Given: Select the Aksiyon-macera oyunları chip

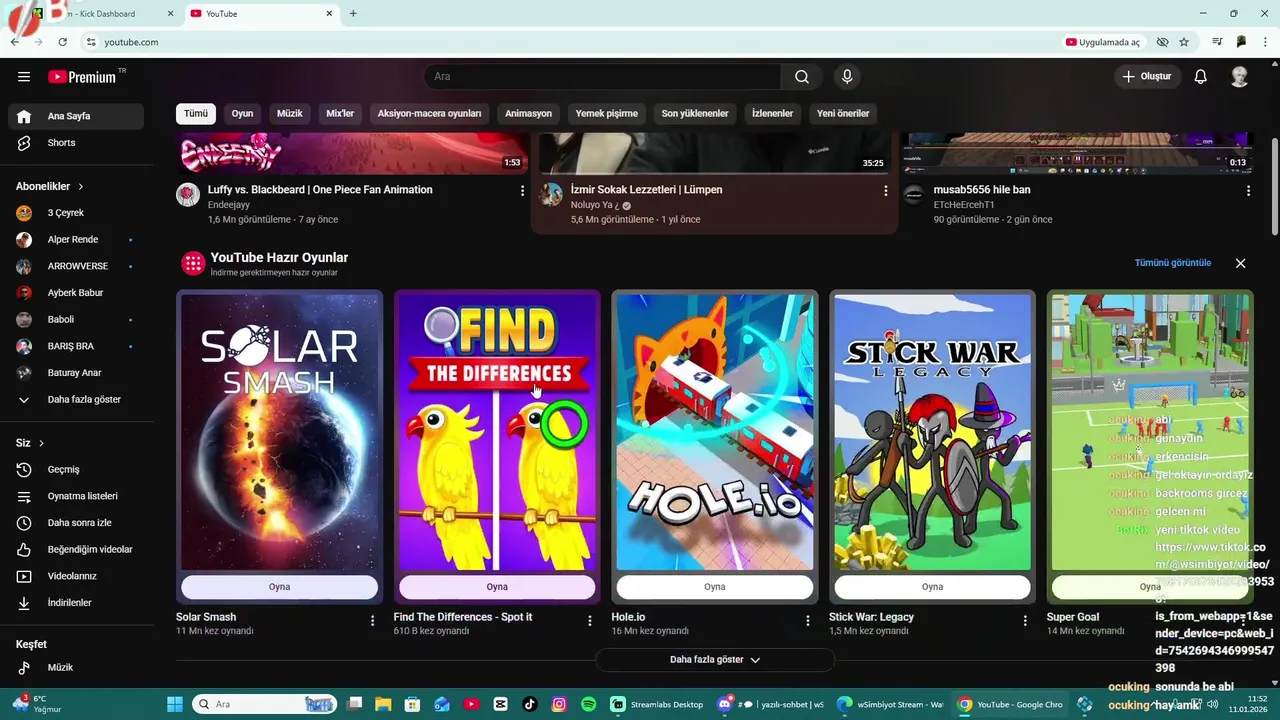Looking at the screenshot, I should click(x=430, y=113).
